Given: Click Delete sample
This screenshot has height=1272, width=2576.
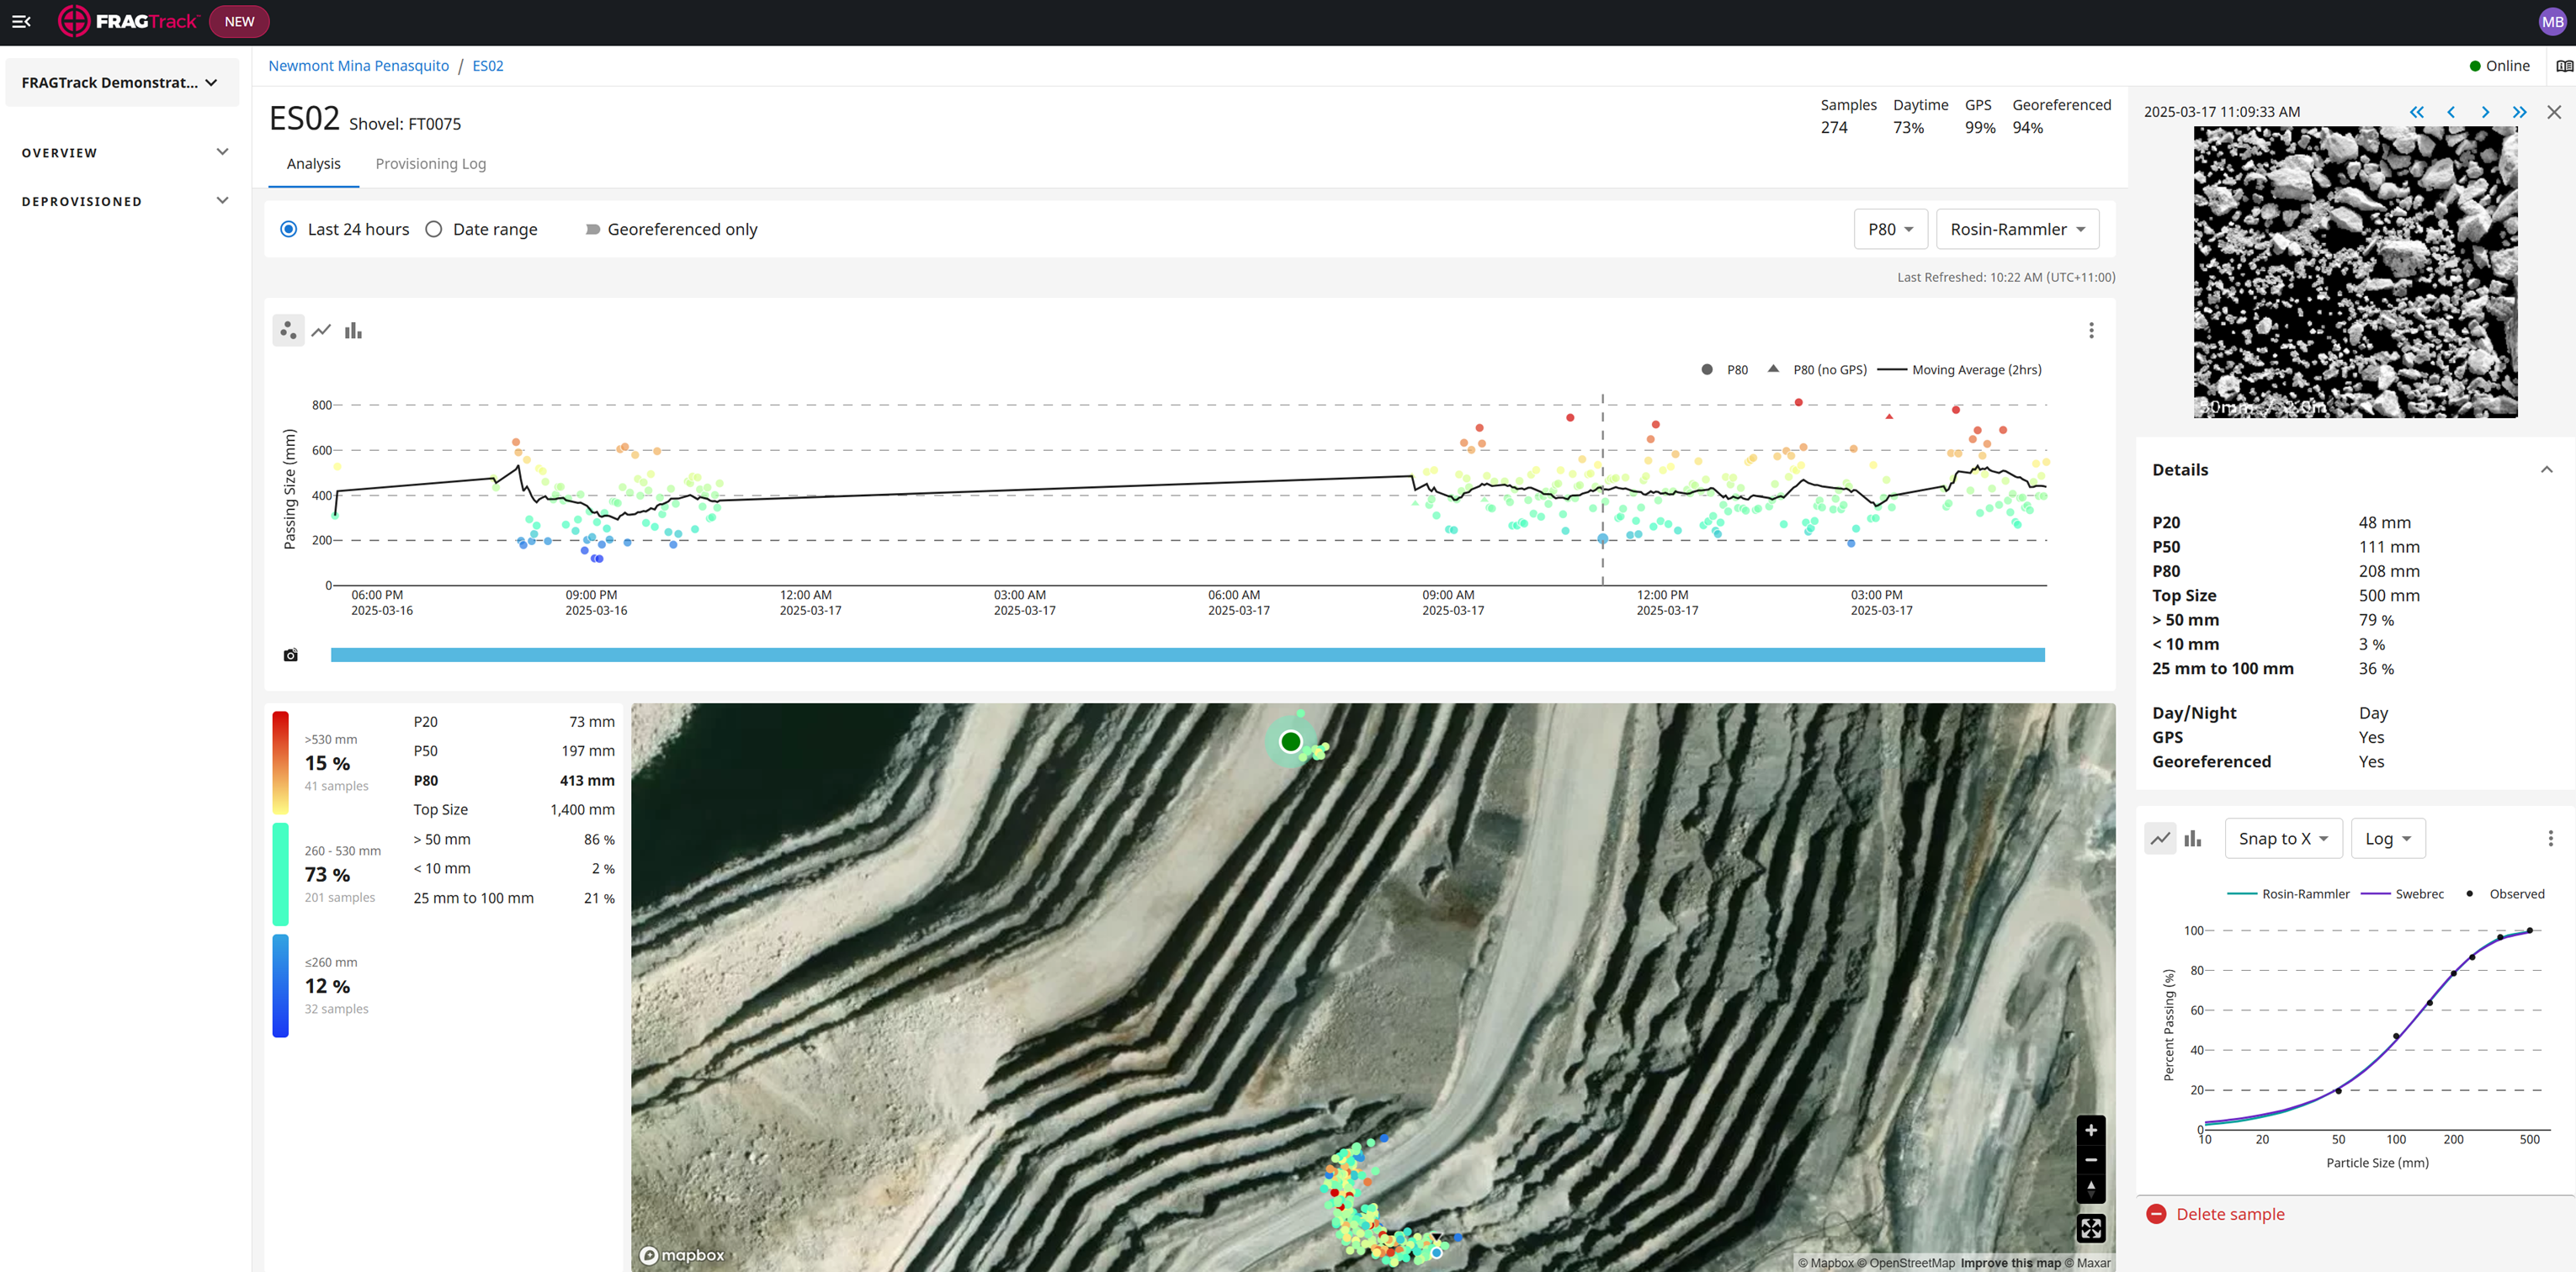Looking at the screenshot, I should [2230, 1214].
